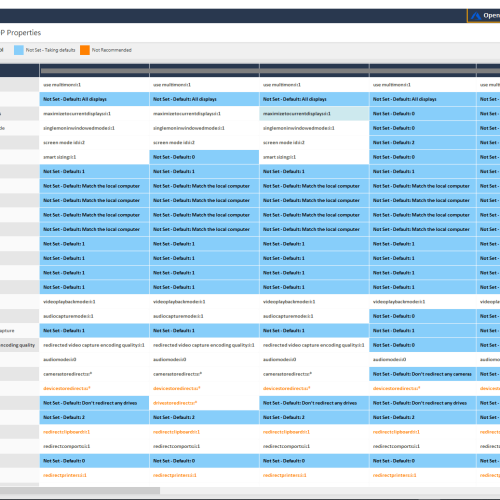Click the orange 'Not Recommended' legend swatch
The height and width of the screenshot is (500, 500).
click(x=85, y=50)
